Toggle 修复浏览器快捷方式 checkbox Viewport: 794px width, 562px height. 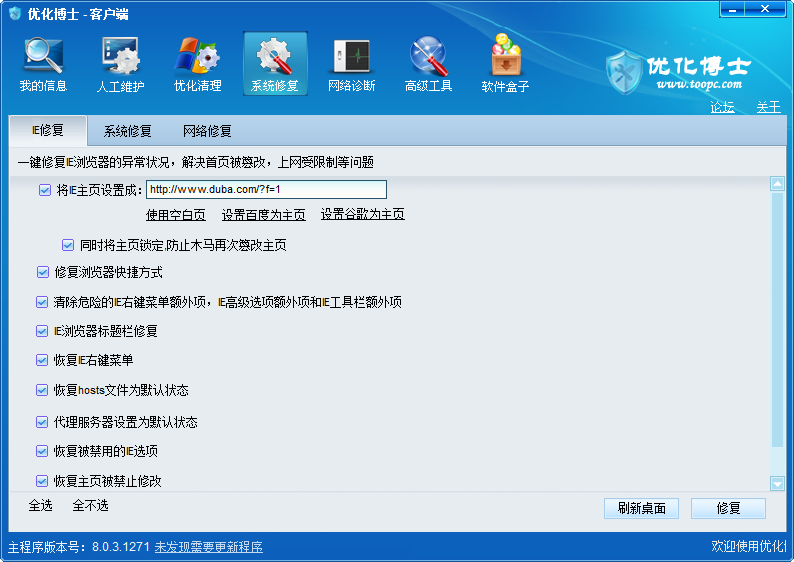coord(43,272)
